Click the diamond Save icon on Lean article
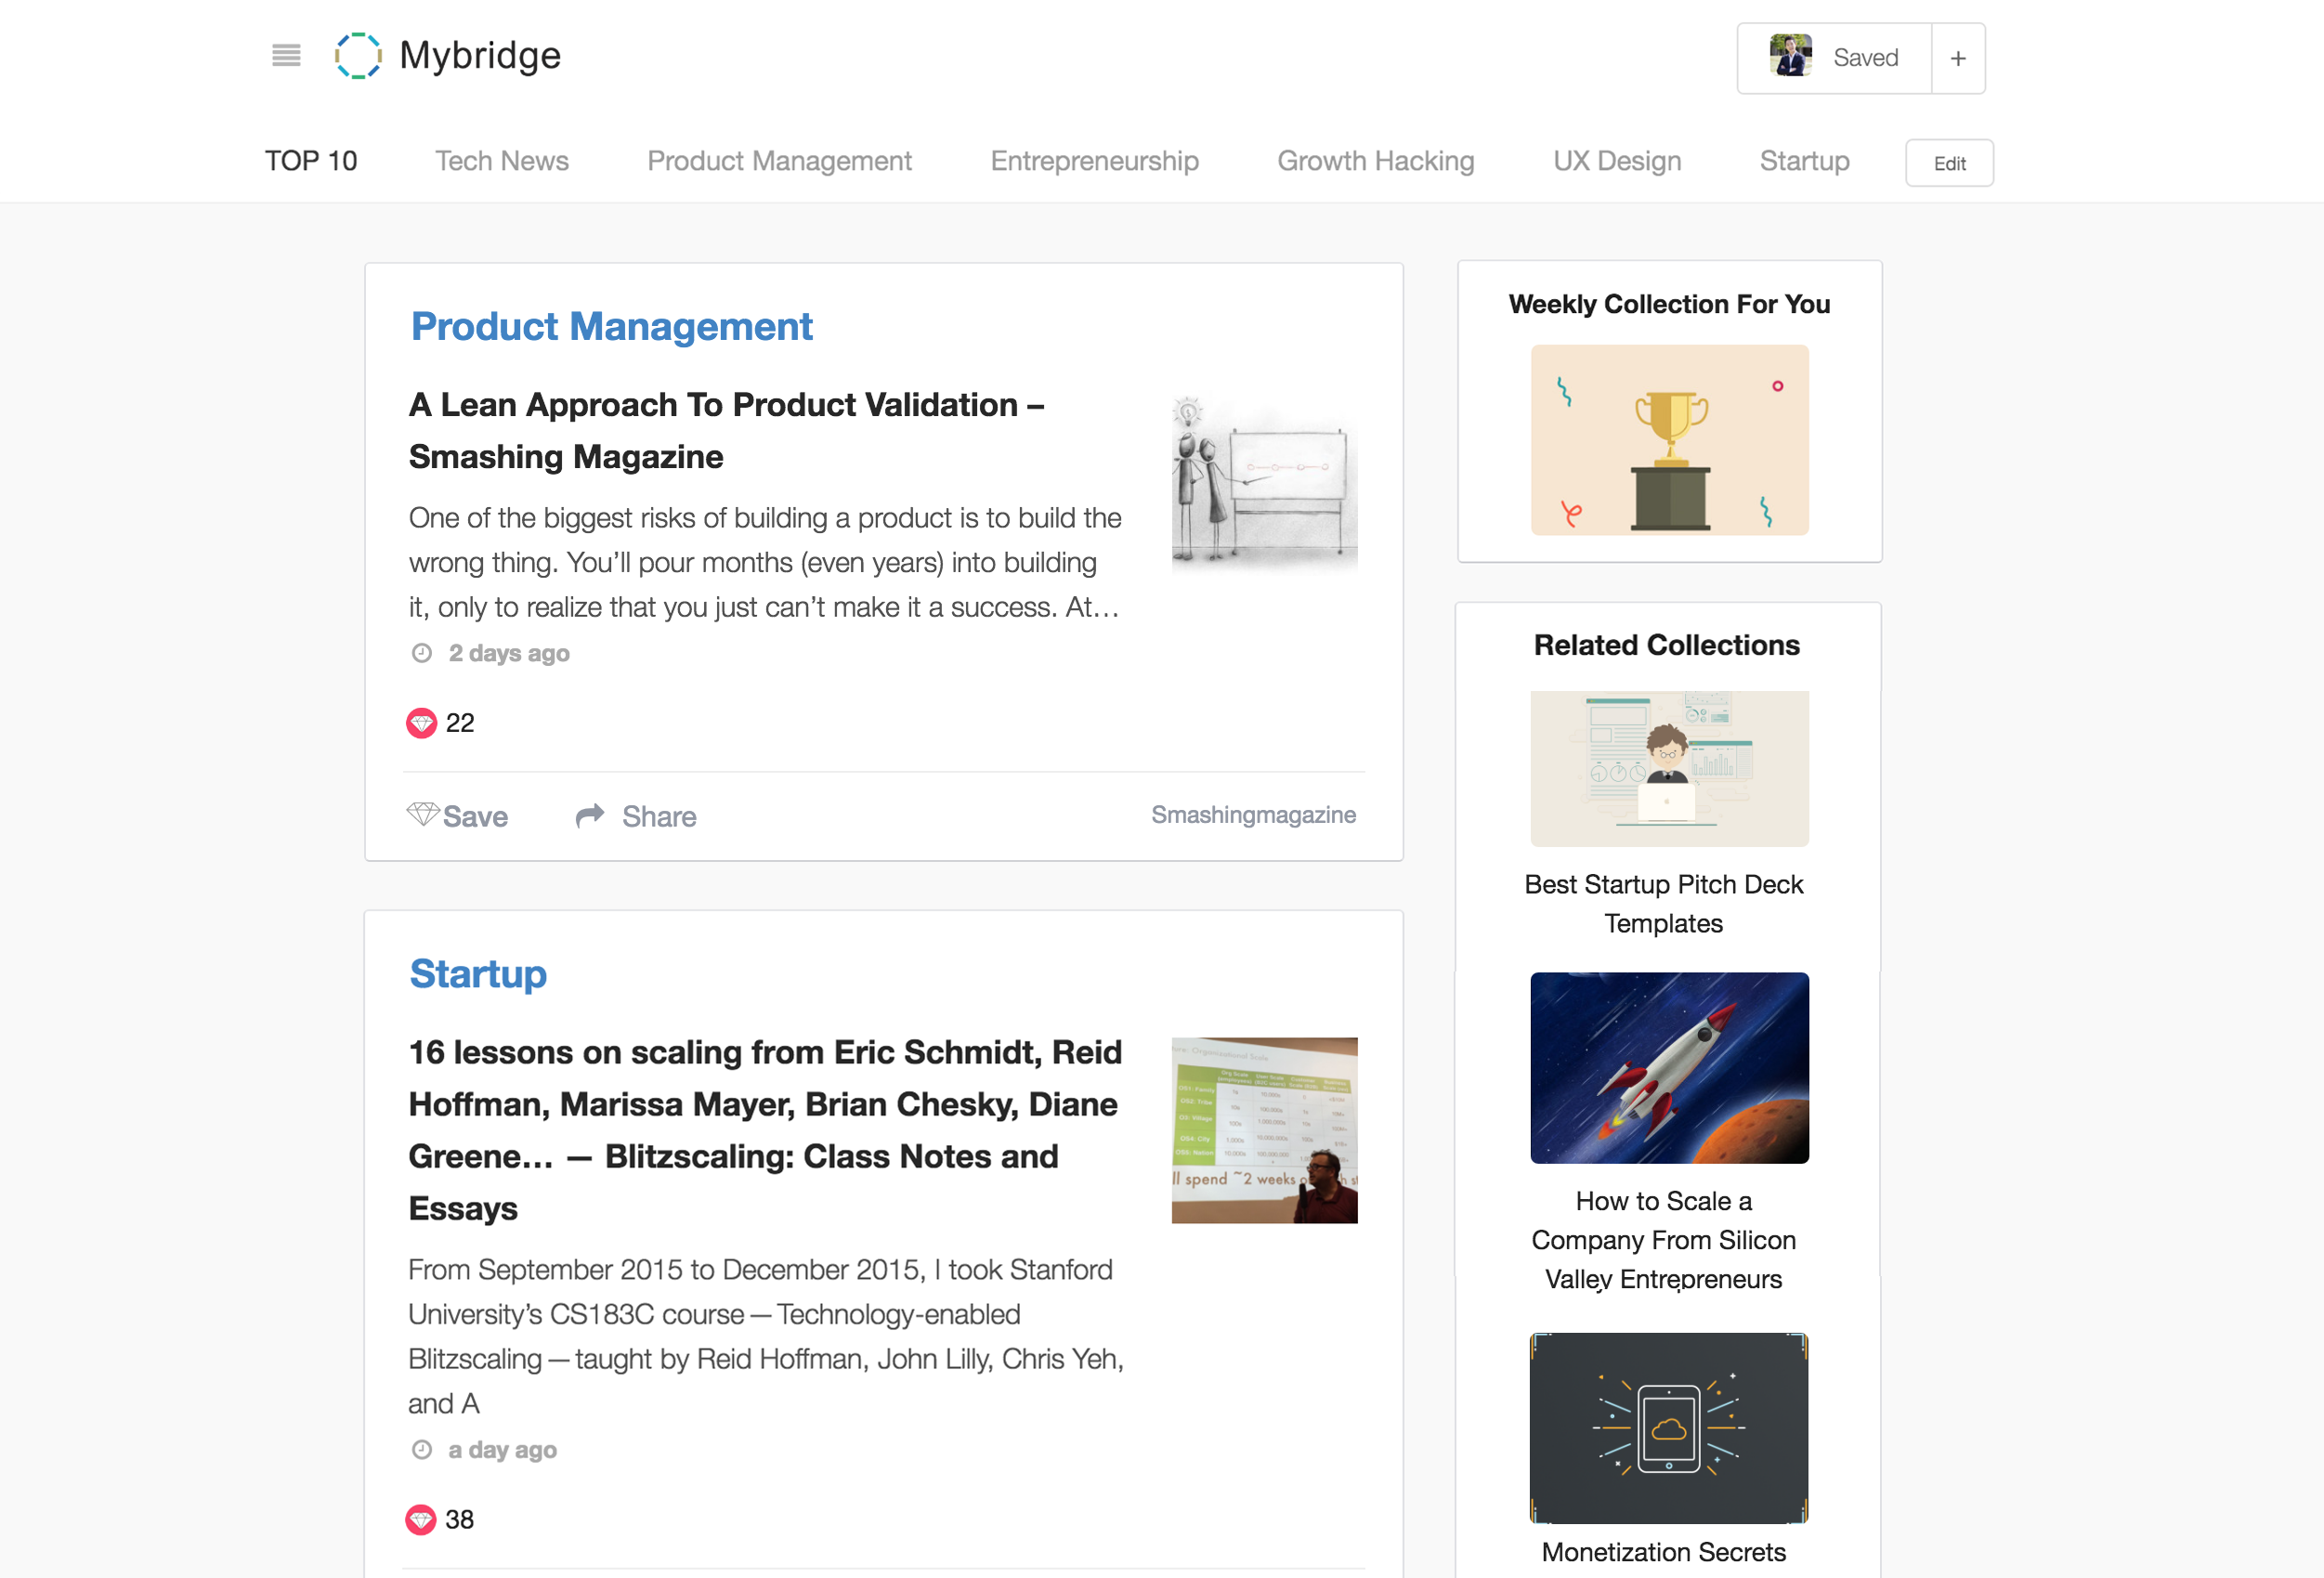The width and height of the screenshot is (2324, 1578). 422,814
